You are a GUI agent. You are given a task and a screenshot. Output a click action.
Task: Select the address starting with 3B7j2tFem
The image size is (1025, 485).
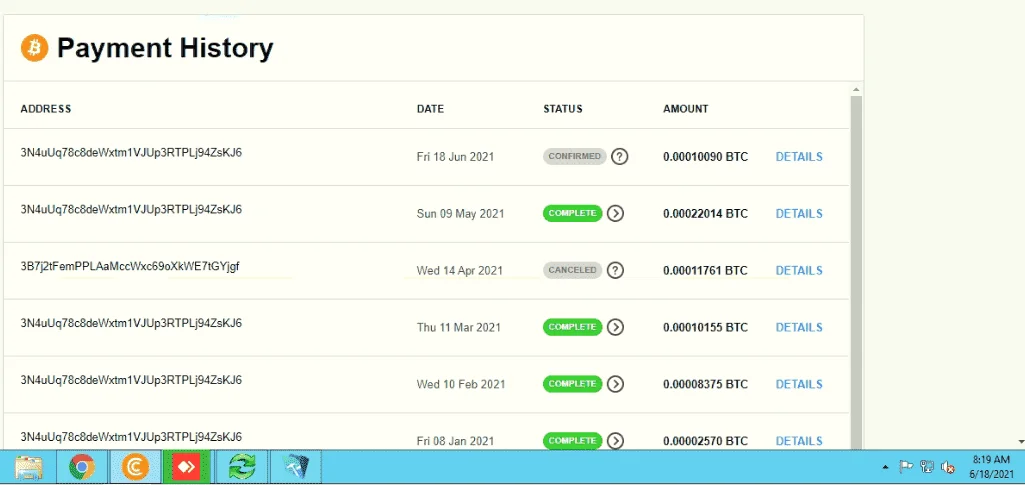coord(130,267)
